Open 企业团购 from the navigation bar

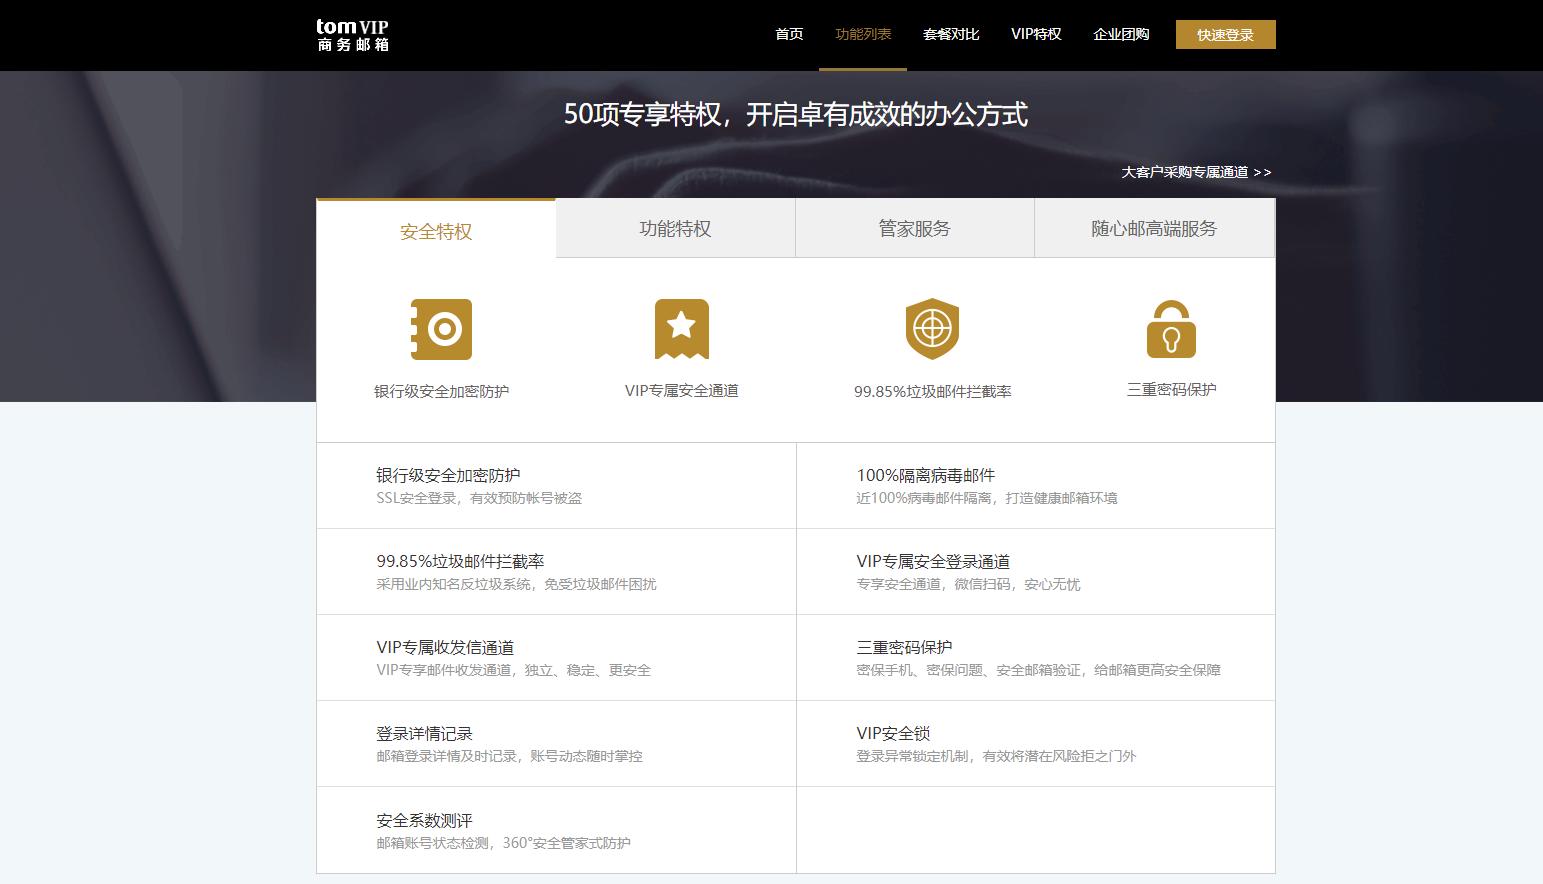1121,33
